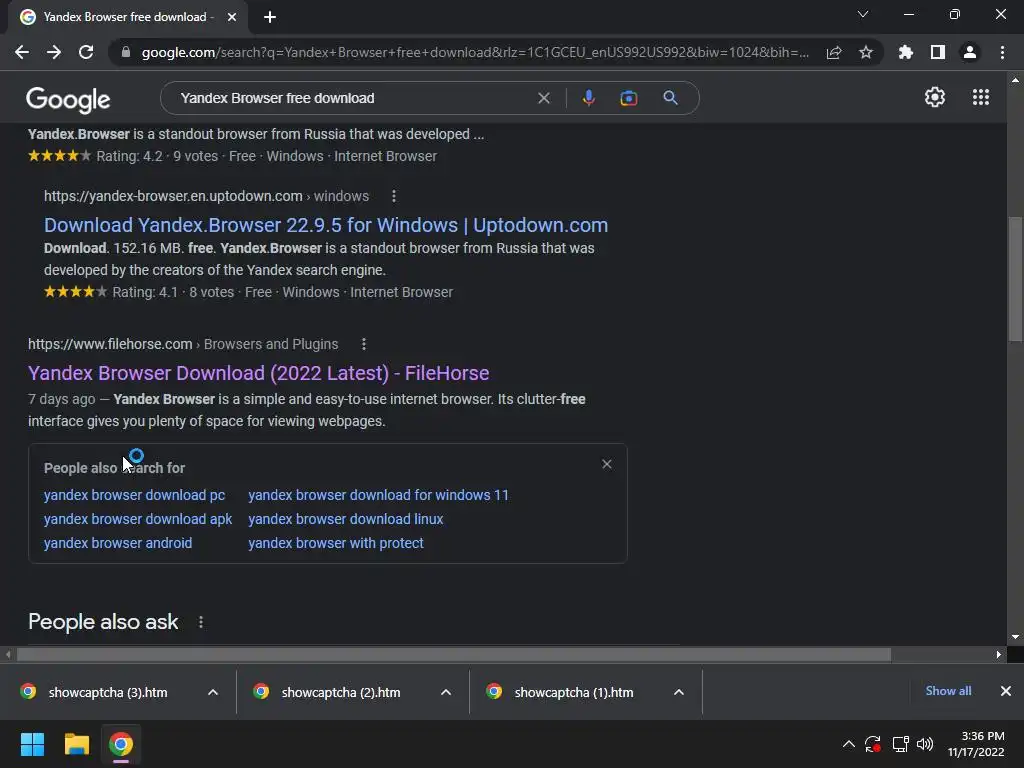Open tab search chevron in title bar
This screenshot has width=1024, height=768.
(863, 14)
